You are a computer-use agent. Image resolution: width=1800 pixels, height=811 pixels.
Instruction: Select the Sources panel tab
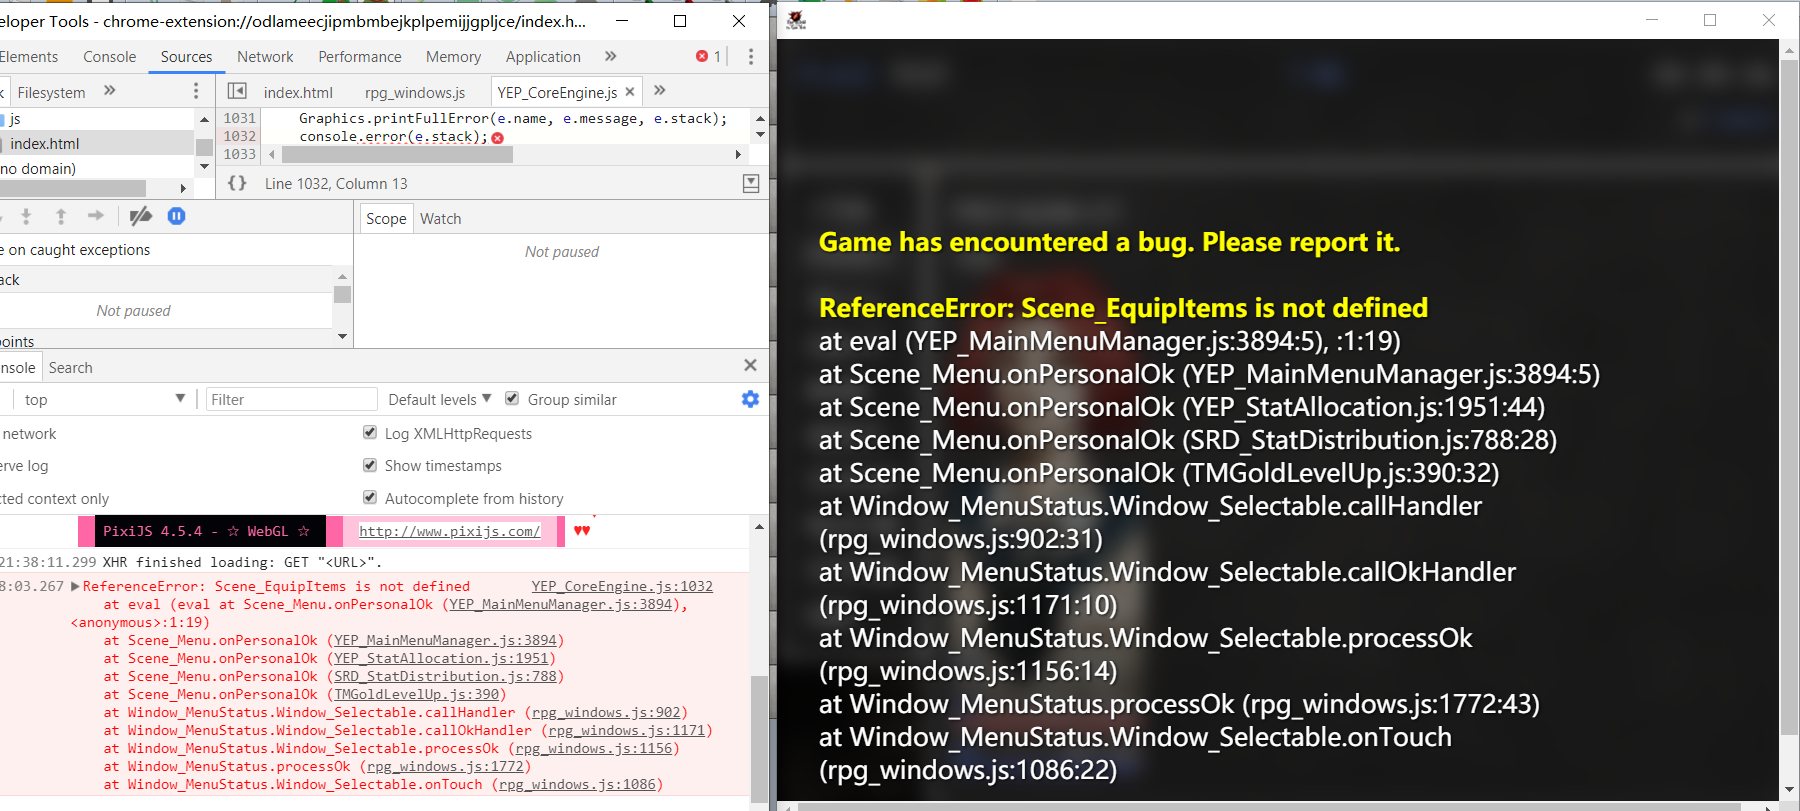tap(187, 57)
